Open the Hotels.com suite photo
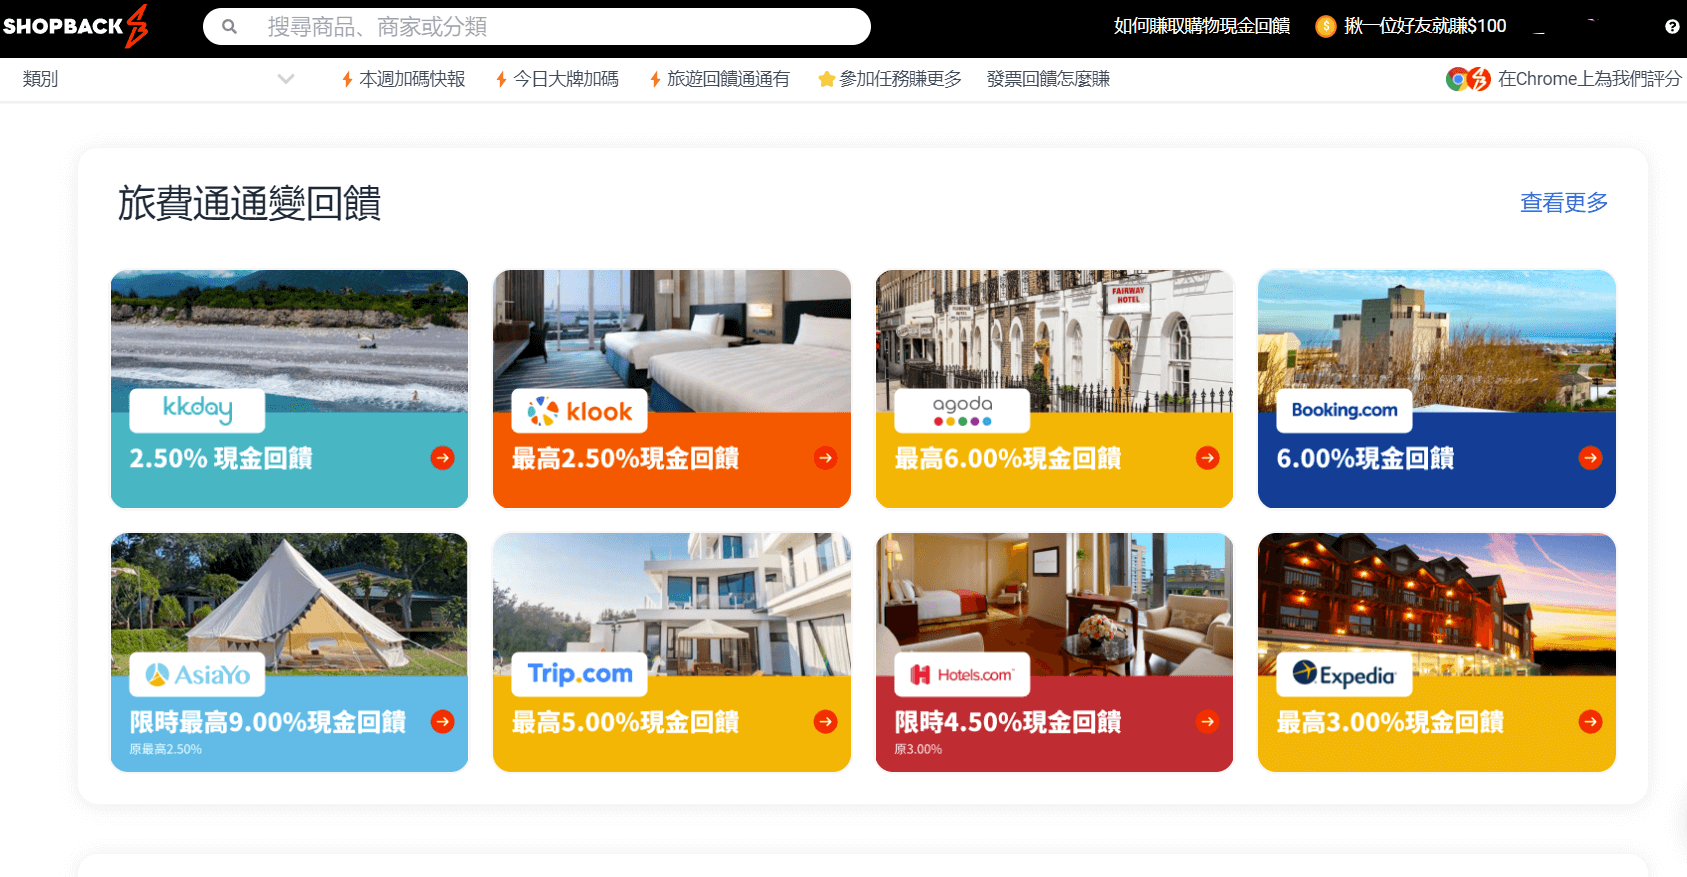Image resolution: width=1687 pixels, height=877 pixels. pyautogui.click(x=1054, y=604)
